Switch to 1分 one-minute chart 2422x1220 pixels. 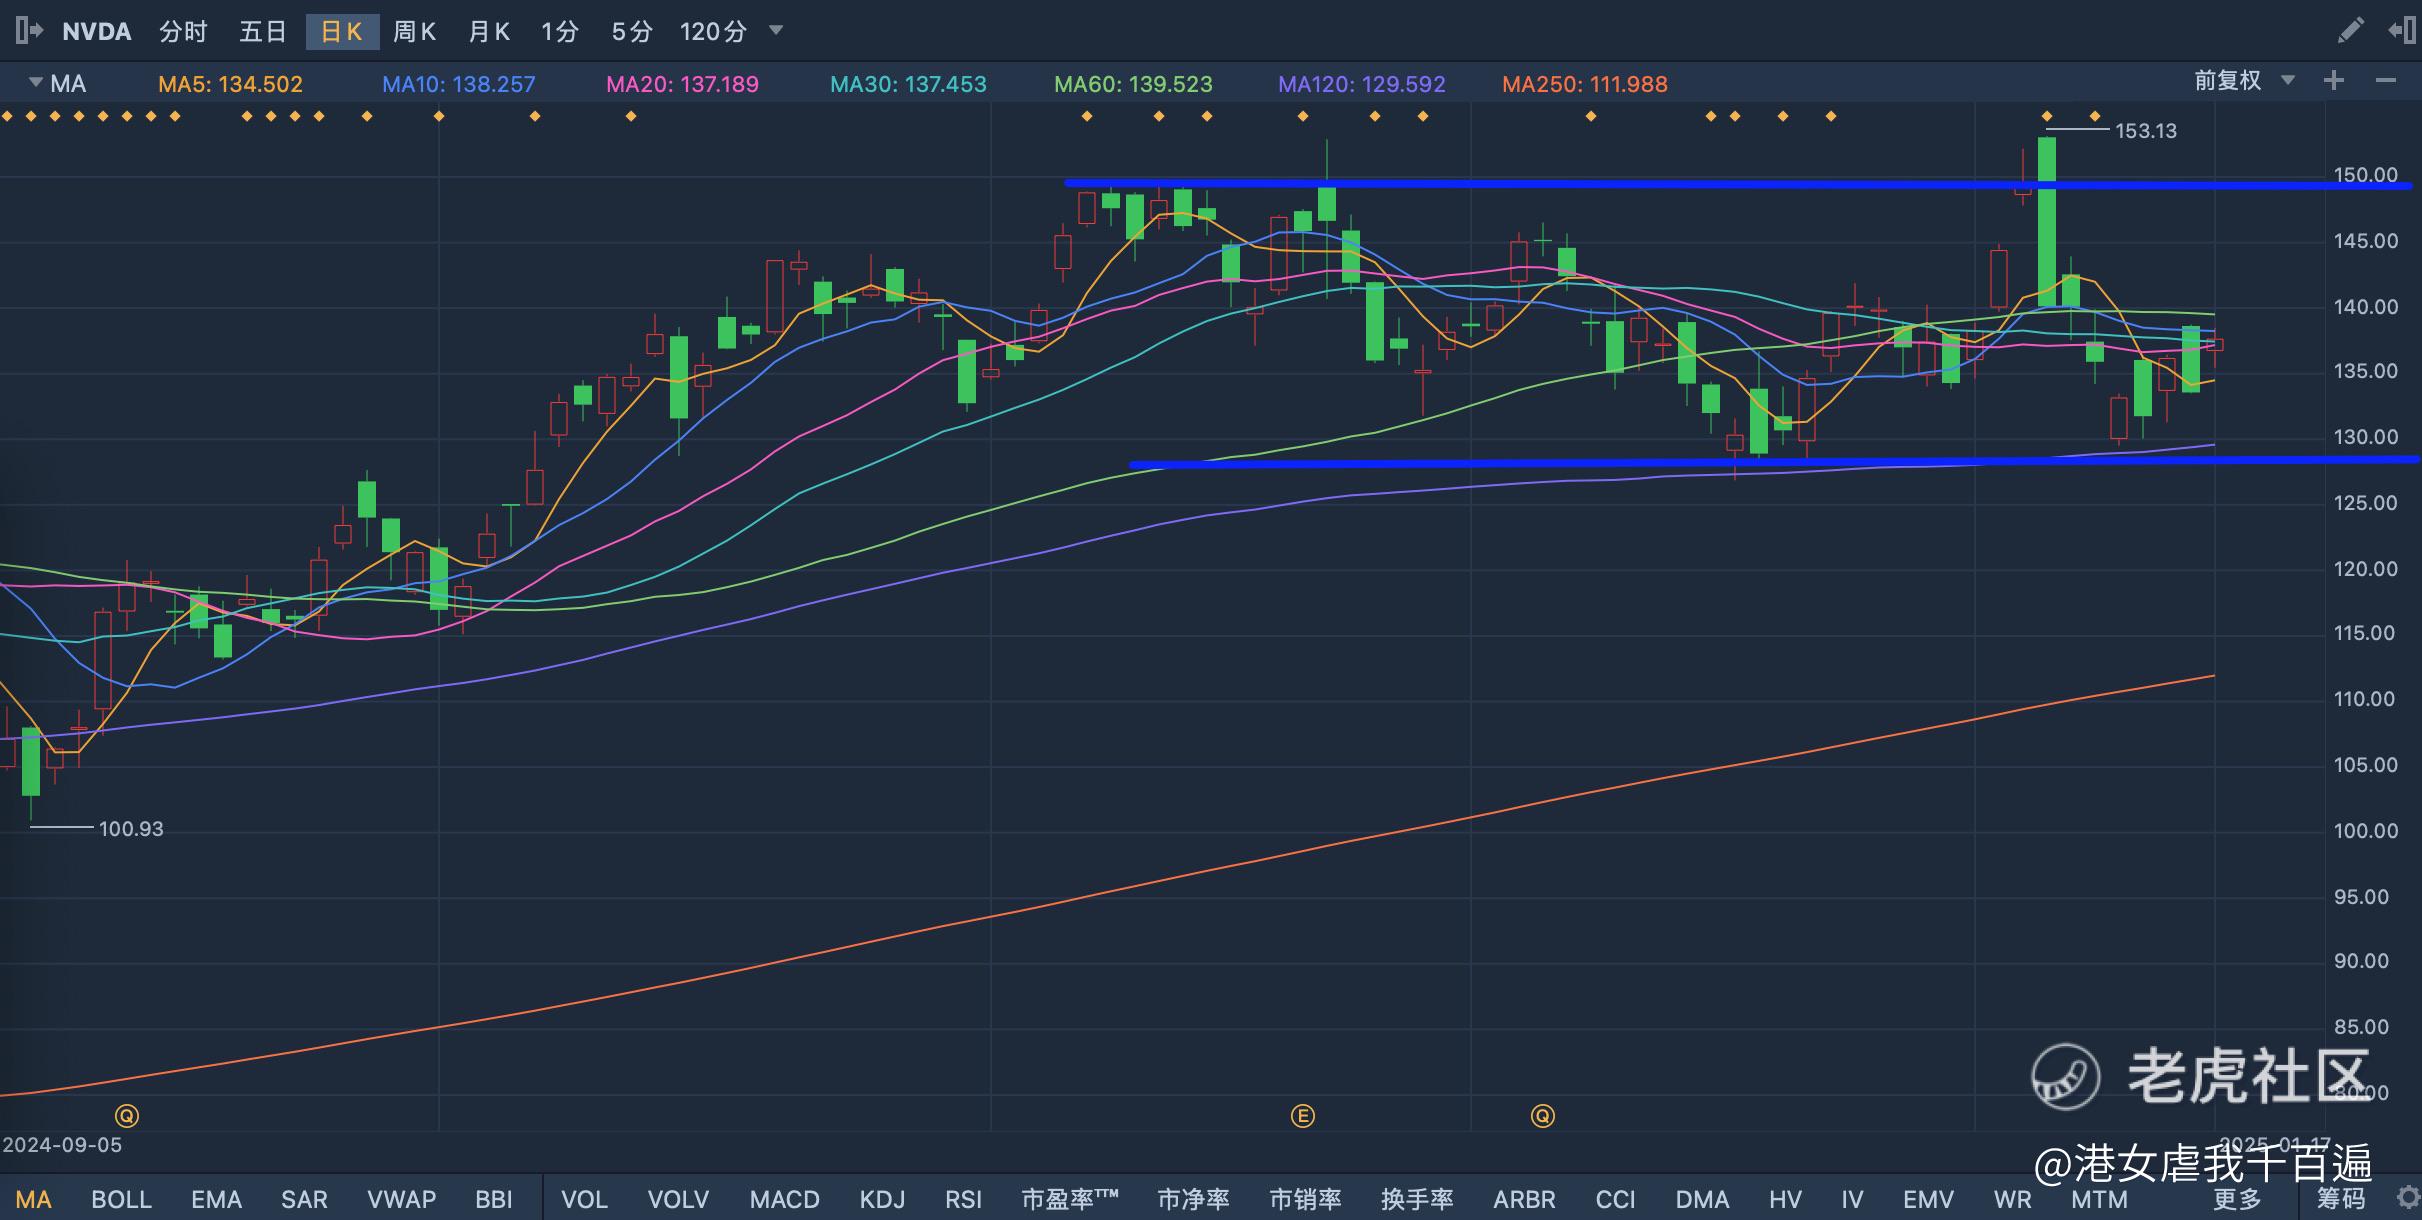pos(560,32)
